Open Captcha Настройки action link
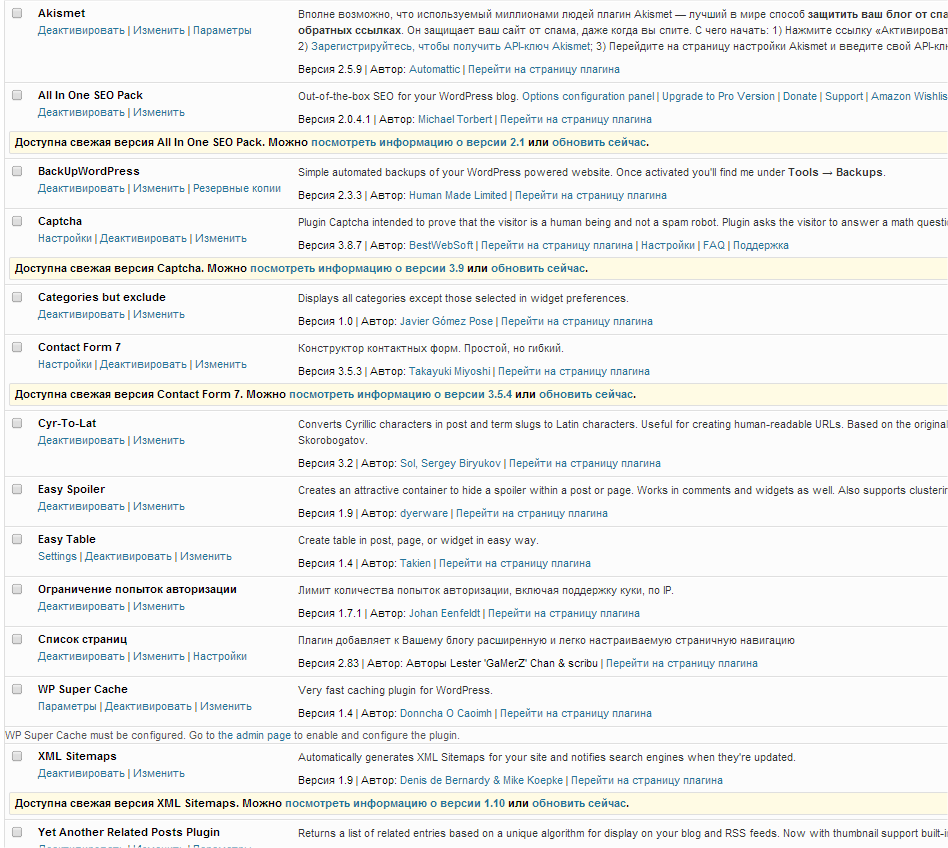This screenshot has height=848, width=948. pyautogui.click(x=65, y=239)
